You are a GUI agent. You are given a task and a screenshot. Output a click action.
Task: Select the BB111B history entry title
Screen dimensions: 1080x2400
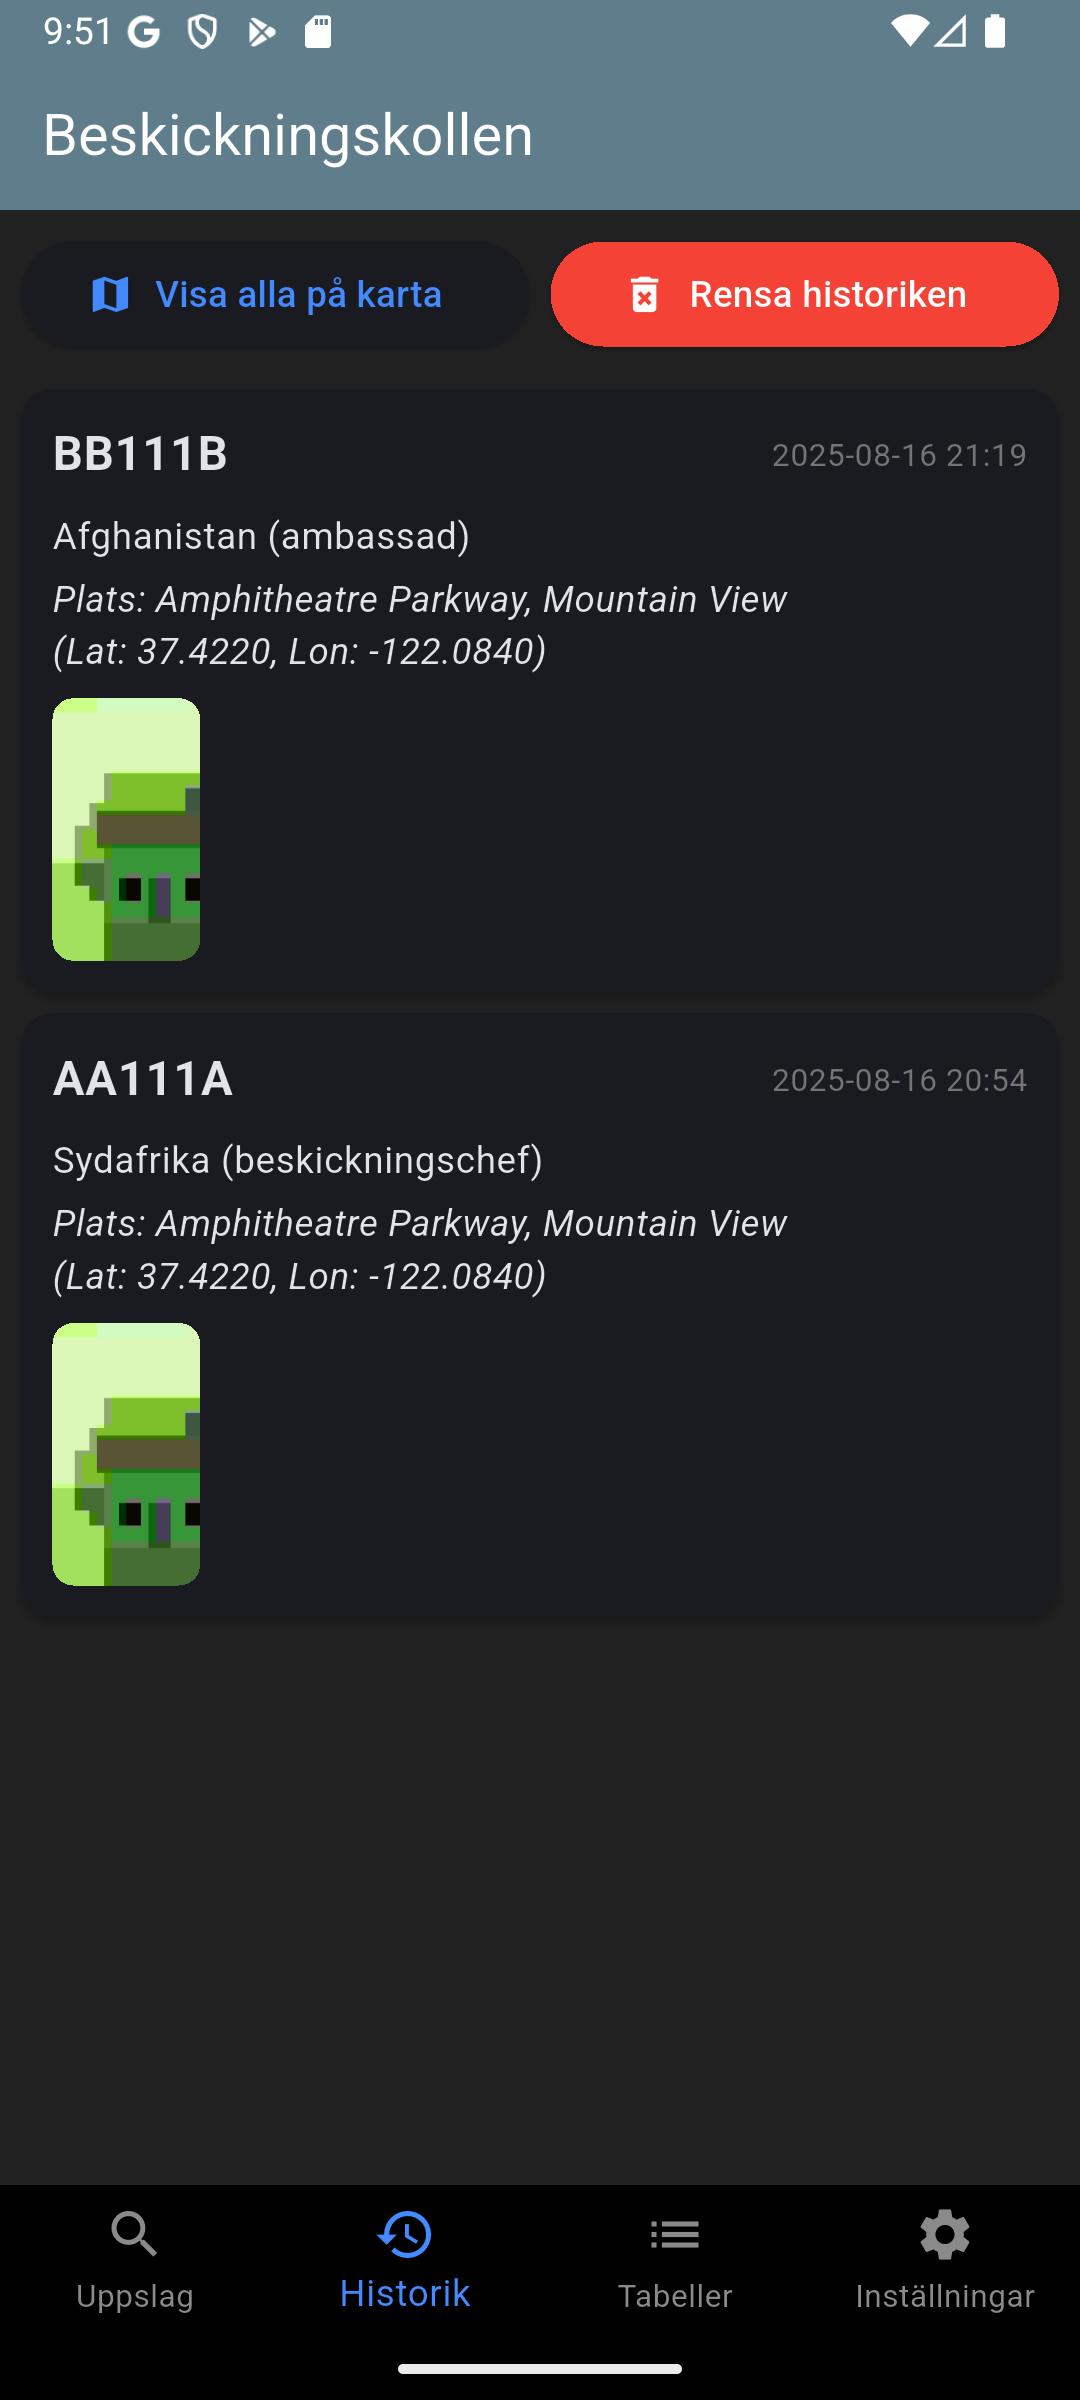click(140, 454)
